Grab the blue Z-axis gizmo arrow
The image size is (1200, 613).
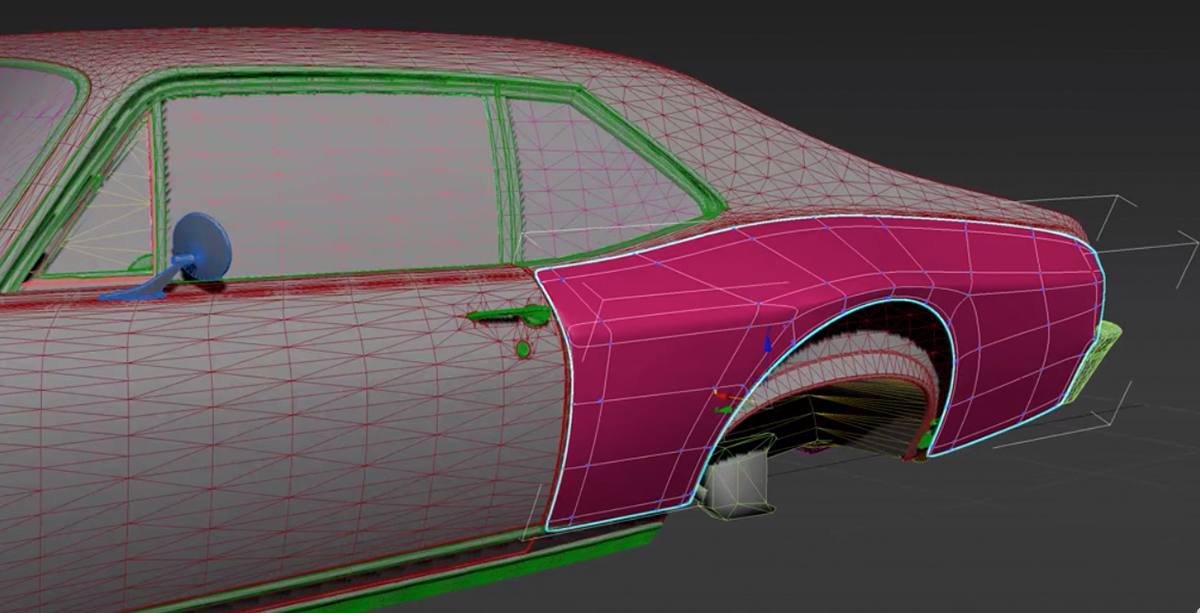767,343
